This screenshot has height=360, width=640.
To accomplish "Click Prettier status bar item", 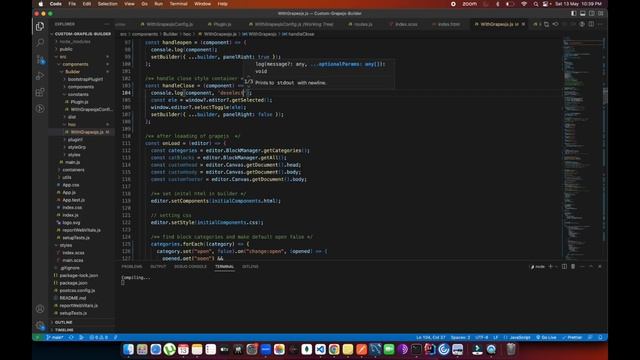I will click(572, 338).
